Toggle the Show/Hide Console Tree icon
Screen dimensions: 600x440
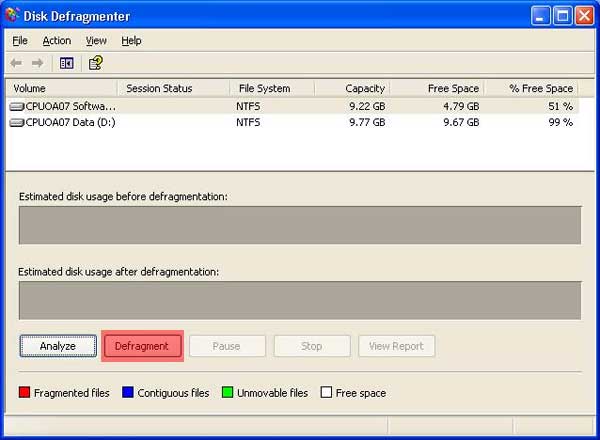click(67, 63)
